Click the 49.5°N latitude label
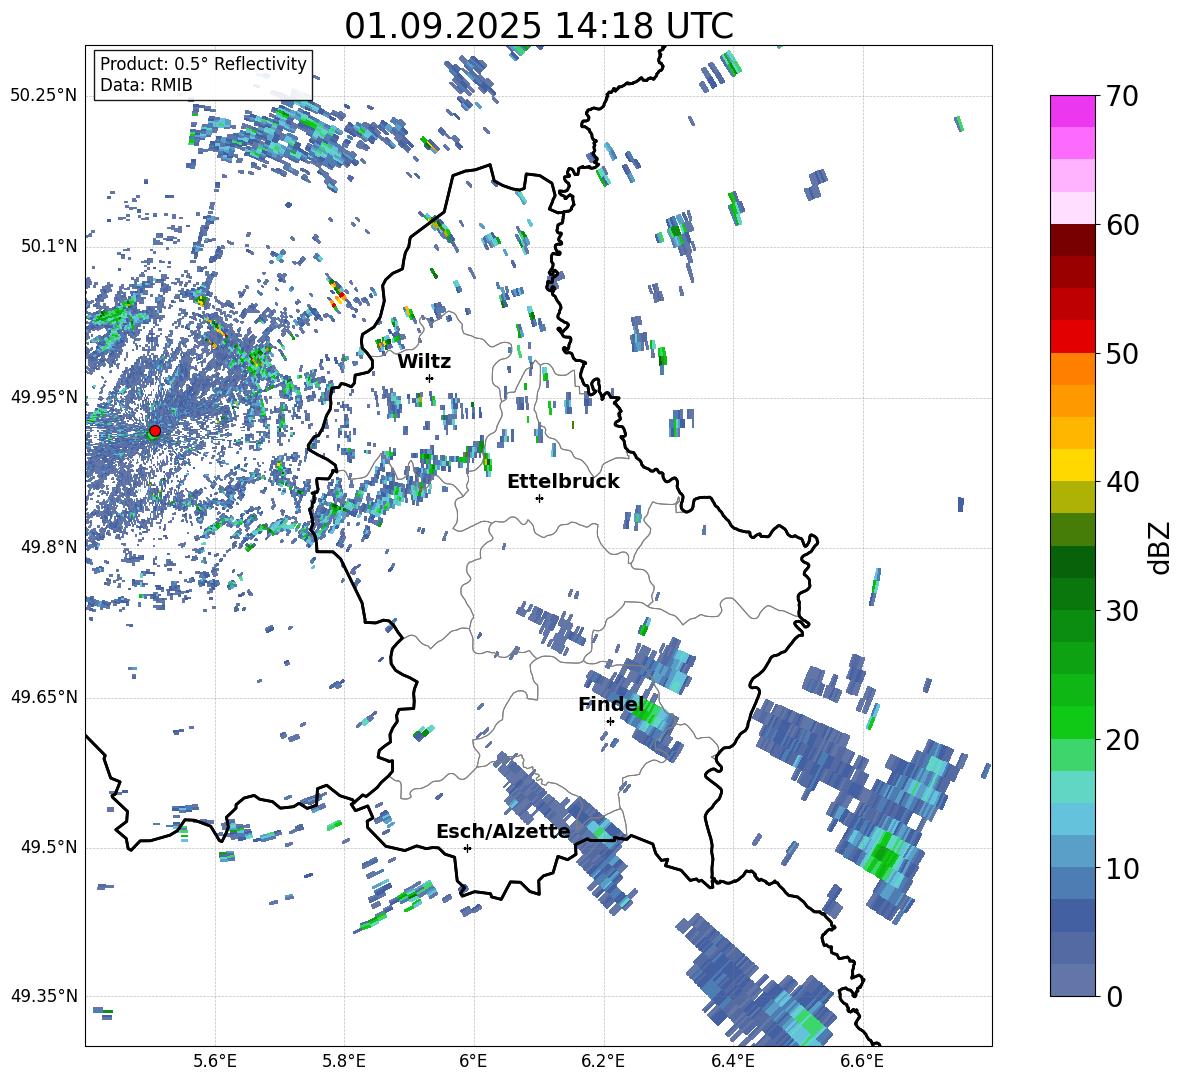 pyautogui.click(x=50, y=847)
